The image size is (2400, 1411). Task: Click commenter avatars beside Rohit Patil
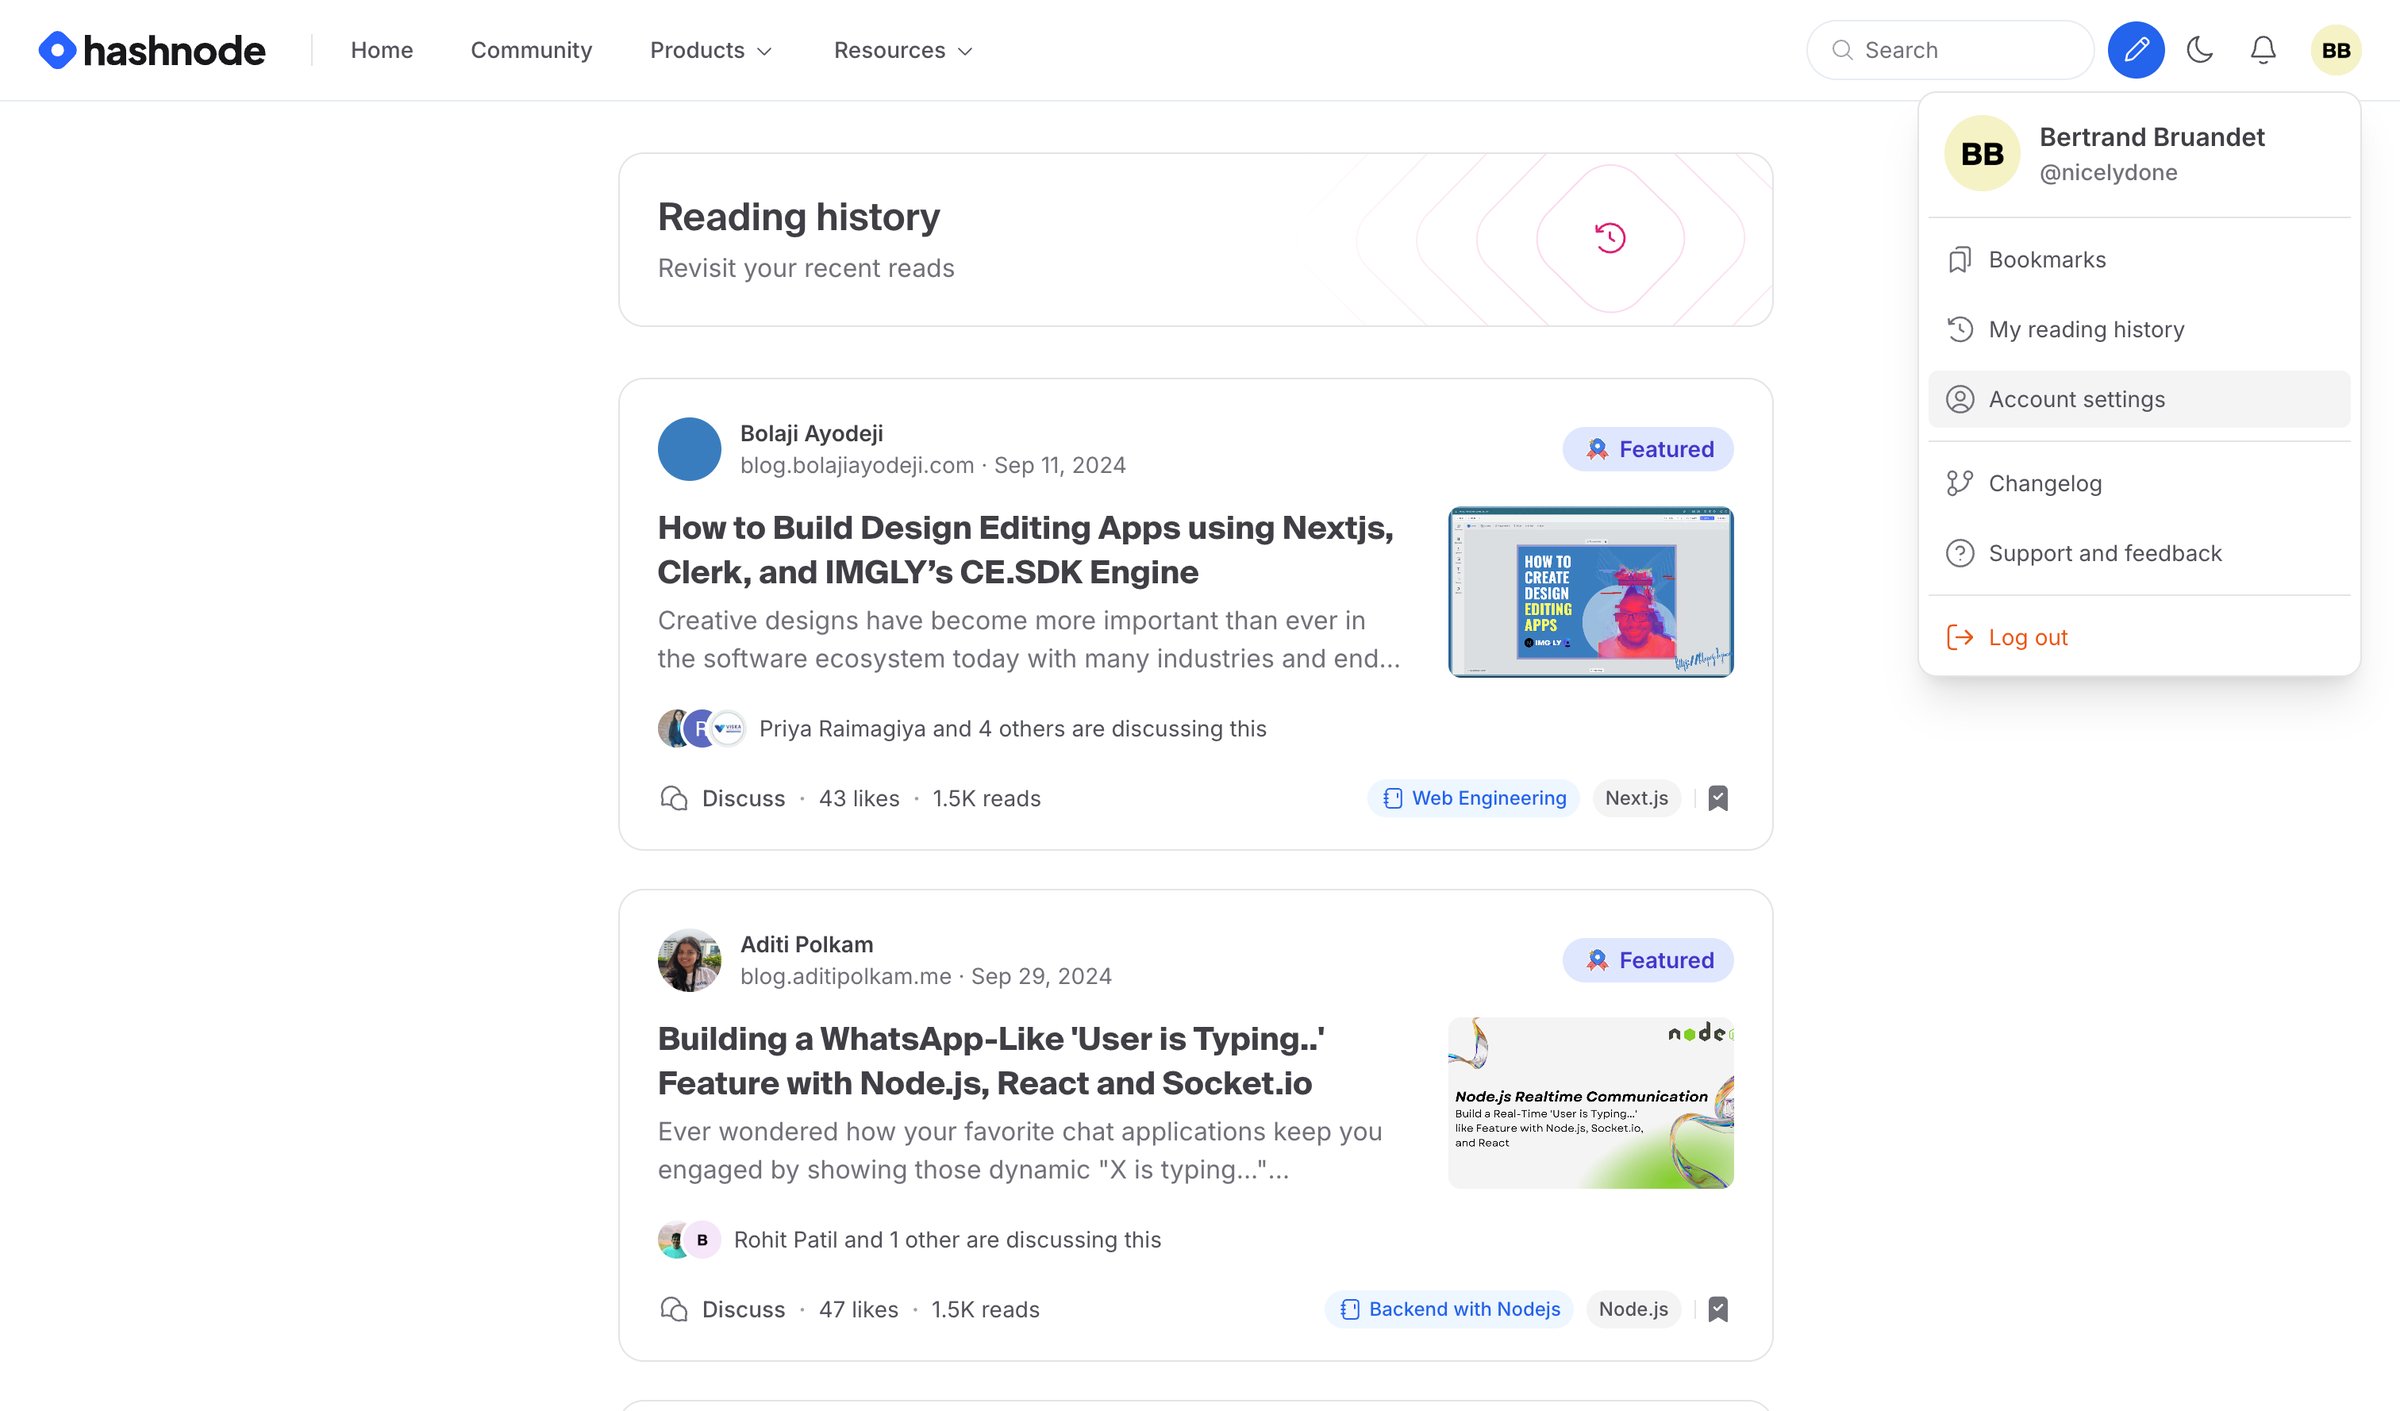[x=689, y=1240]
